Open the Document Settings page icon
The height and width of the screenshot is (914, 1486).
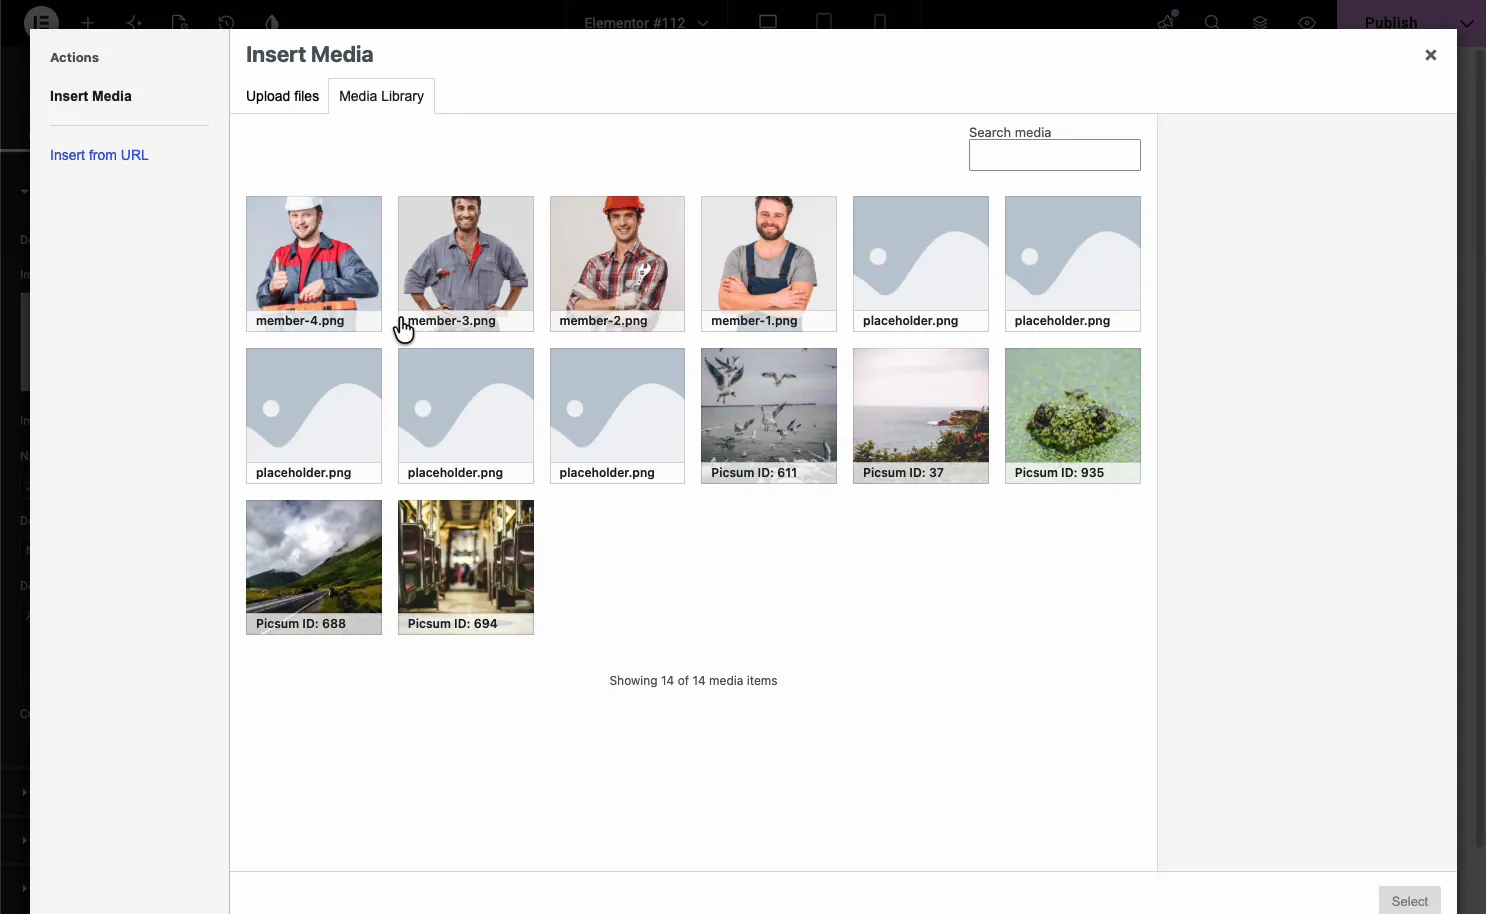(179, 22)
